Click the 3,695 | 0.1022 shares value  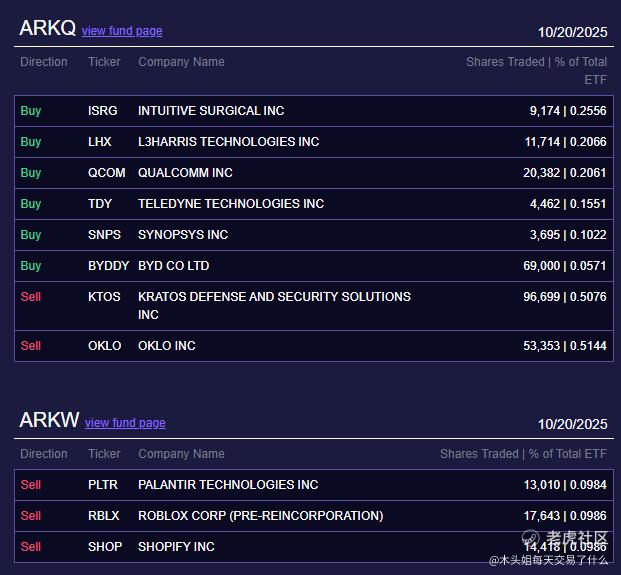point(568,234)
